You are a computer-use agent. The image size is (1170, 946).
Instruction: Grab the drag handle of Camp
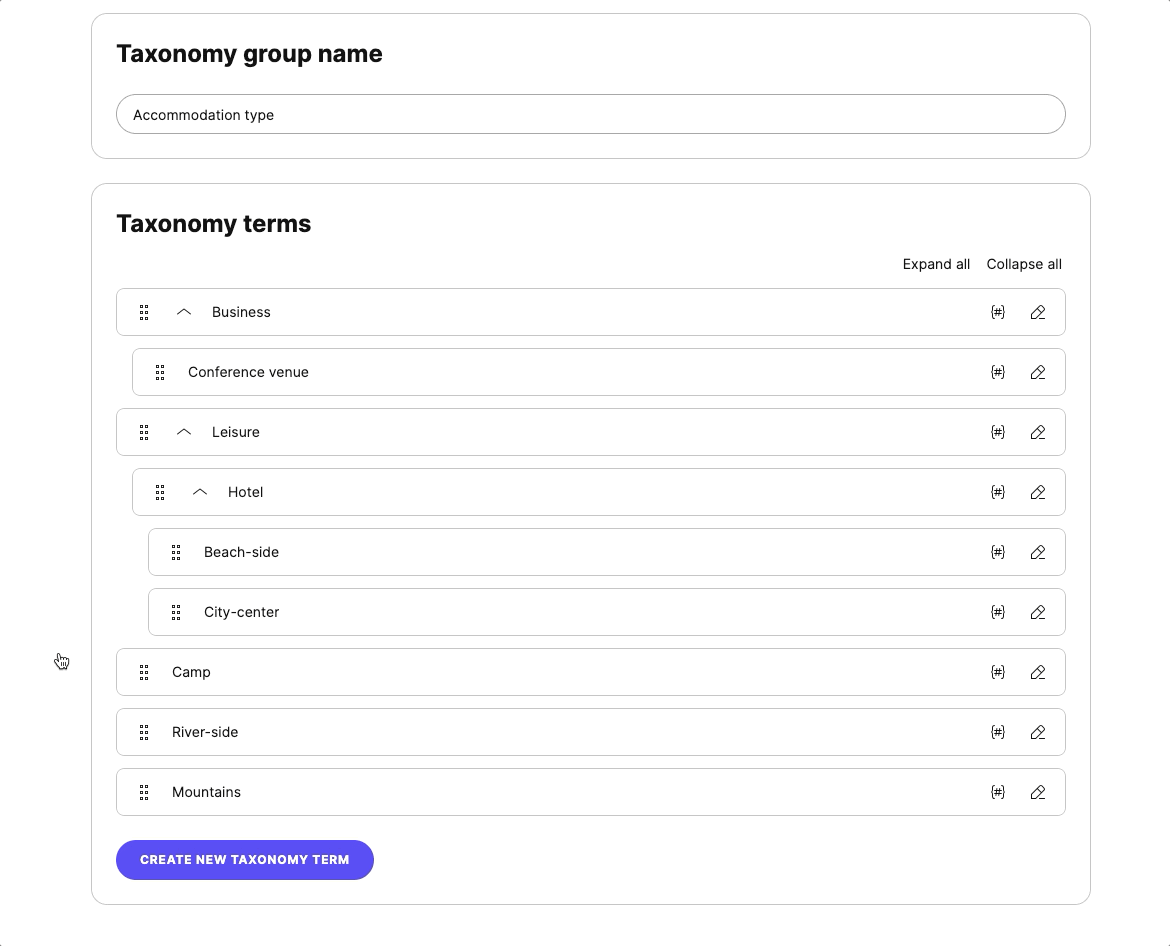pyautogui.click(x=144, y=672)
